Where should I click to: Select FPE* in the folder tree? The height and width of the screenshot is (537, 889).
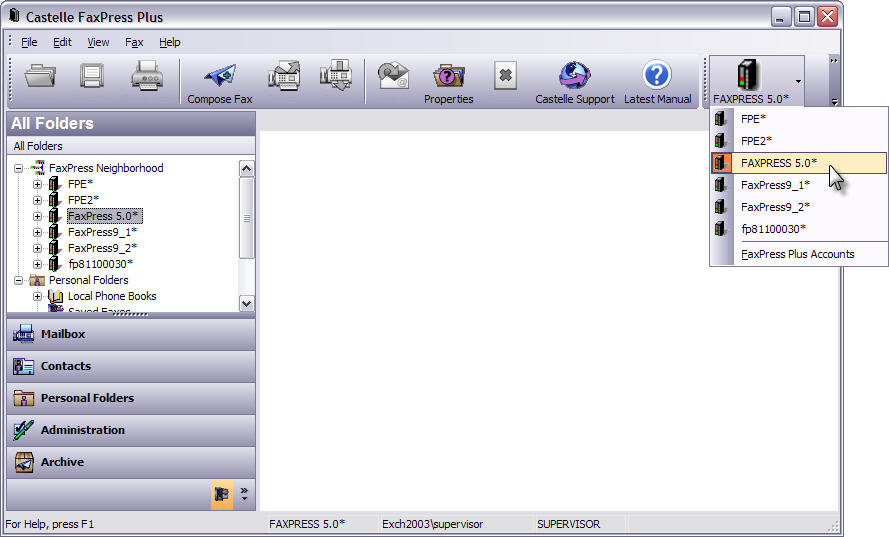[80, 184]
